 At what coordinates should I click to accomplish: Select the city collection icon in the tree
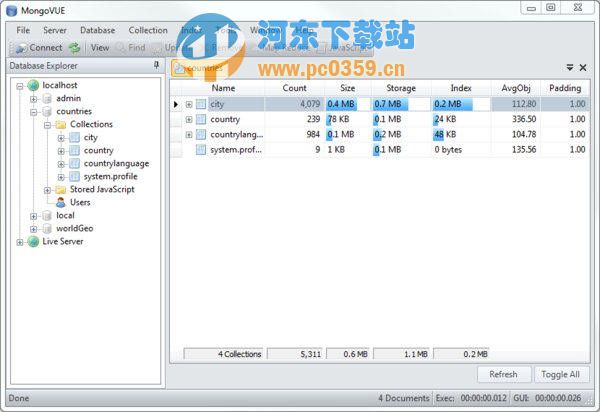(x=74, y=138)
